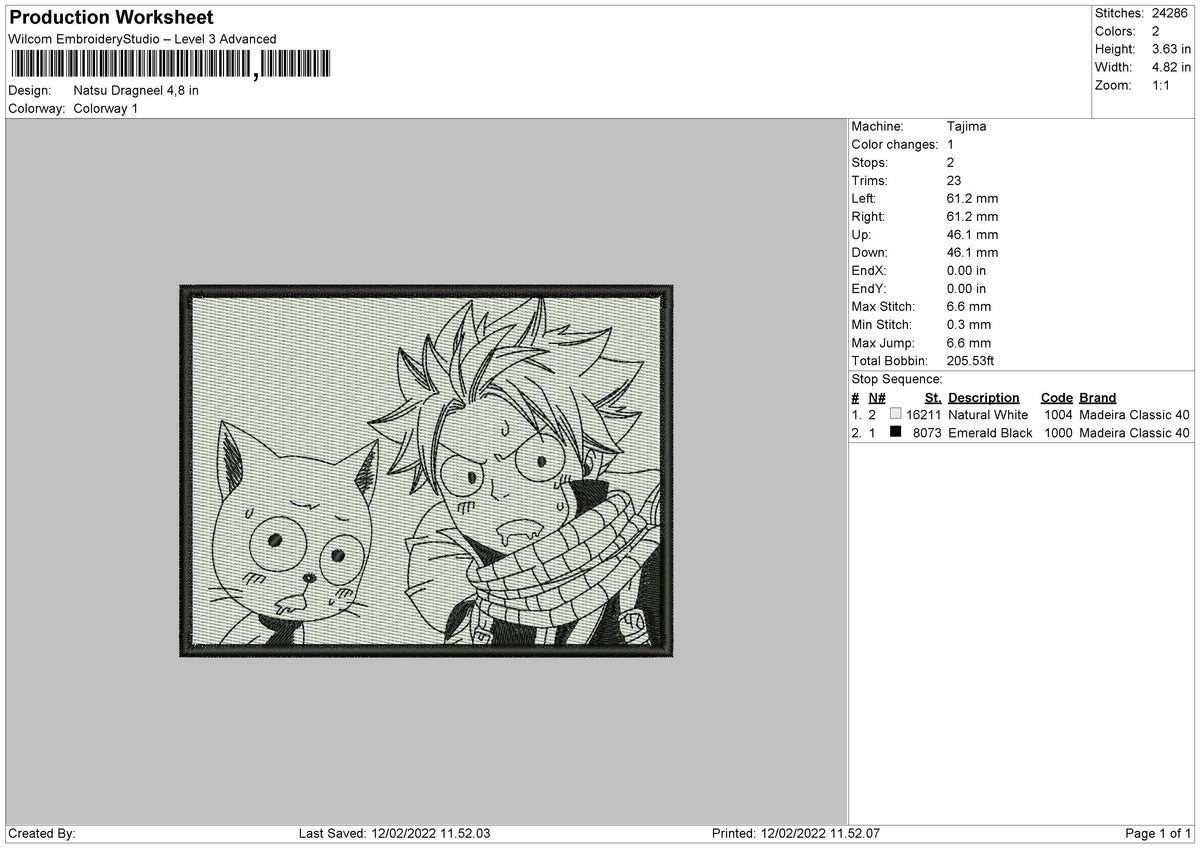This screenshot has height=848, width=1200.
Task: Click the N# column header
Action: coord(877,397)
